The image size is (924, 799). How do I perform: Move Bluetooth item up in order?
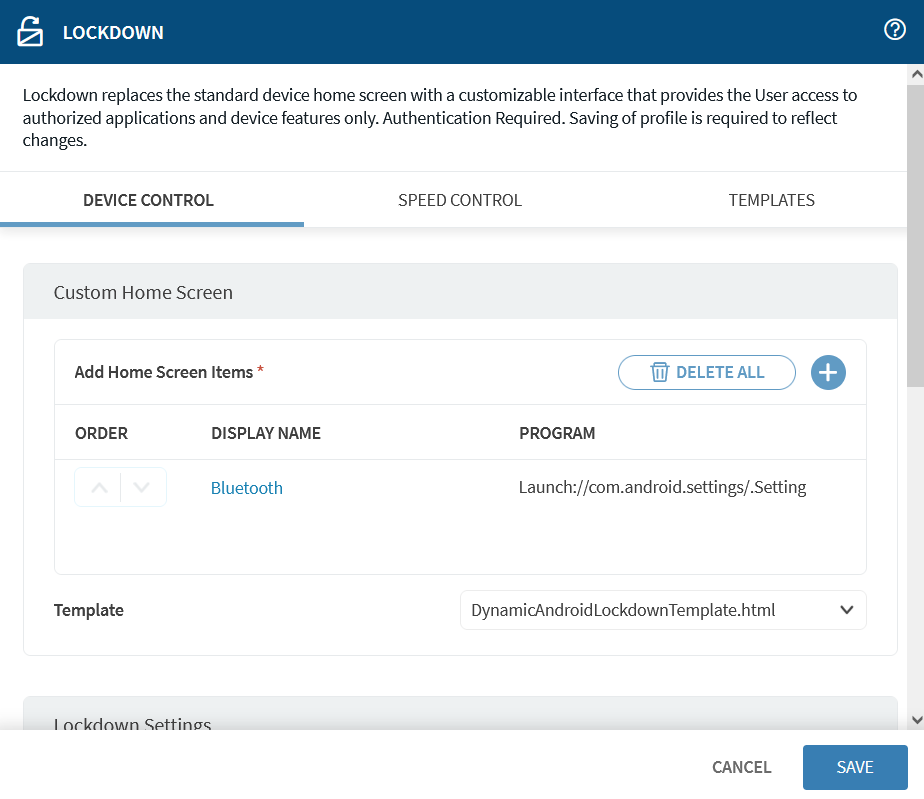(x=99, y=488)
